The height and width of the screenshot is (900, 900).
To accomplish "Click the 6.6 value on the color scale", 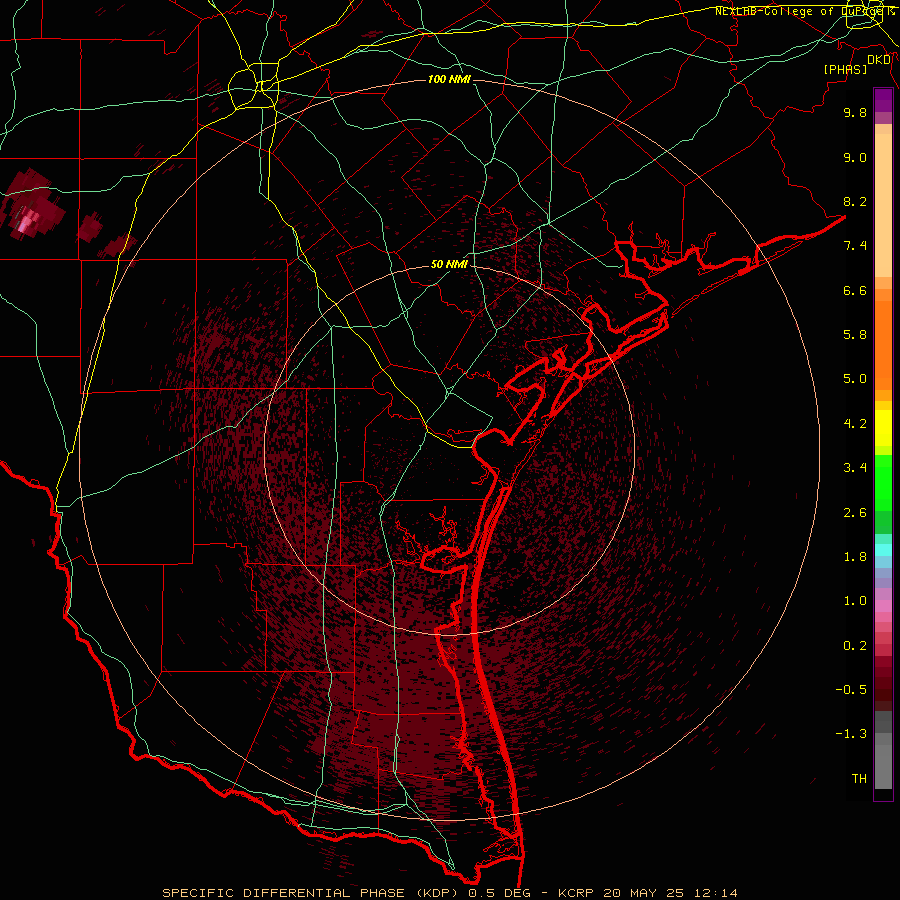I will pos(855,290).
